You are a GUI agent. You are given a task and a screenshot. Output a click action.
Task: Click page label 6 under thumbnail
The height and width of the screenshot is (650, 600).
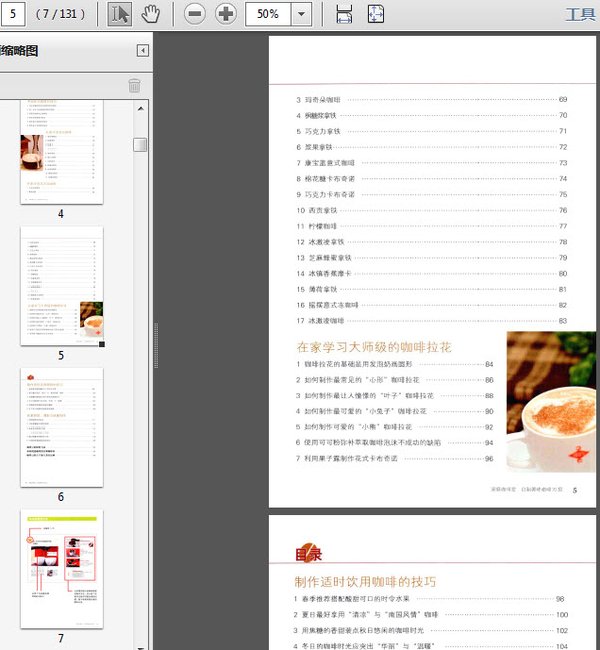click(x=61, y=497)
